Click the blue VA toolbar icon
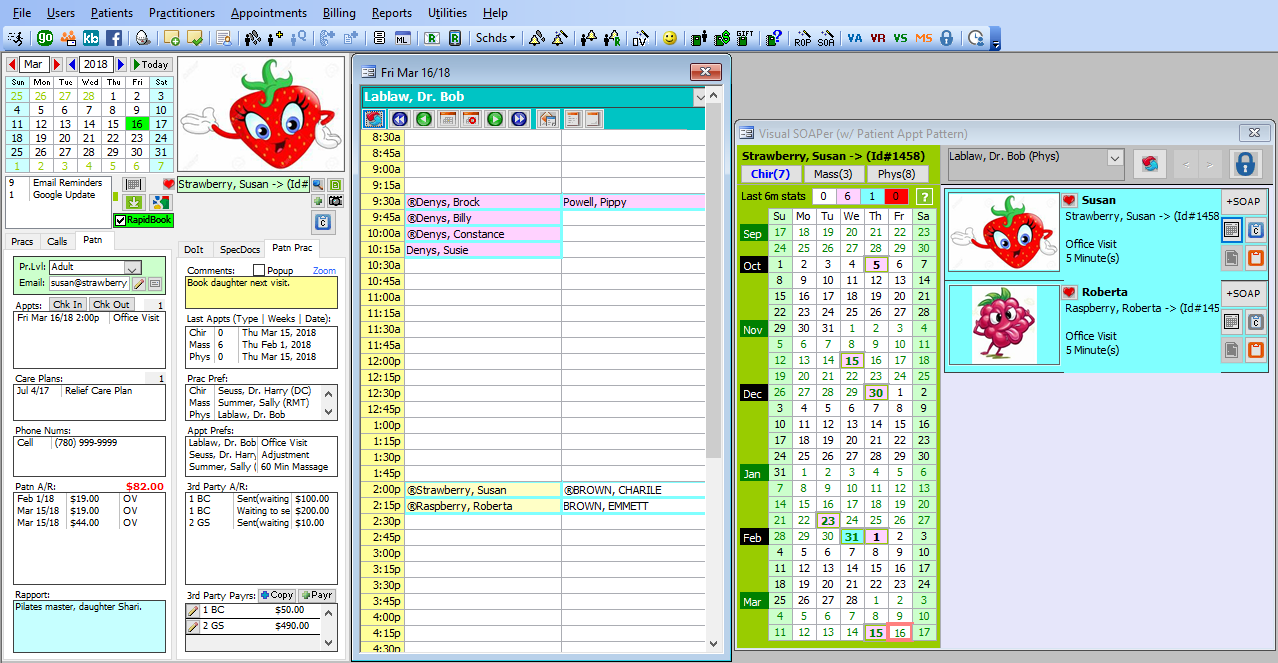Viewport: 1278px width, 663px height. coord(854,38)
